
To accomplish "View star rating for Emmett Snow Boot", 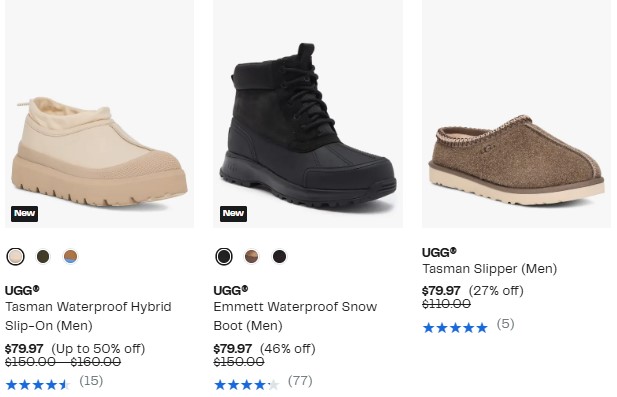I will tap(246, 384).
